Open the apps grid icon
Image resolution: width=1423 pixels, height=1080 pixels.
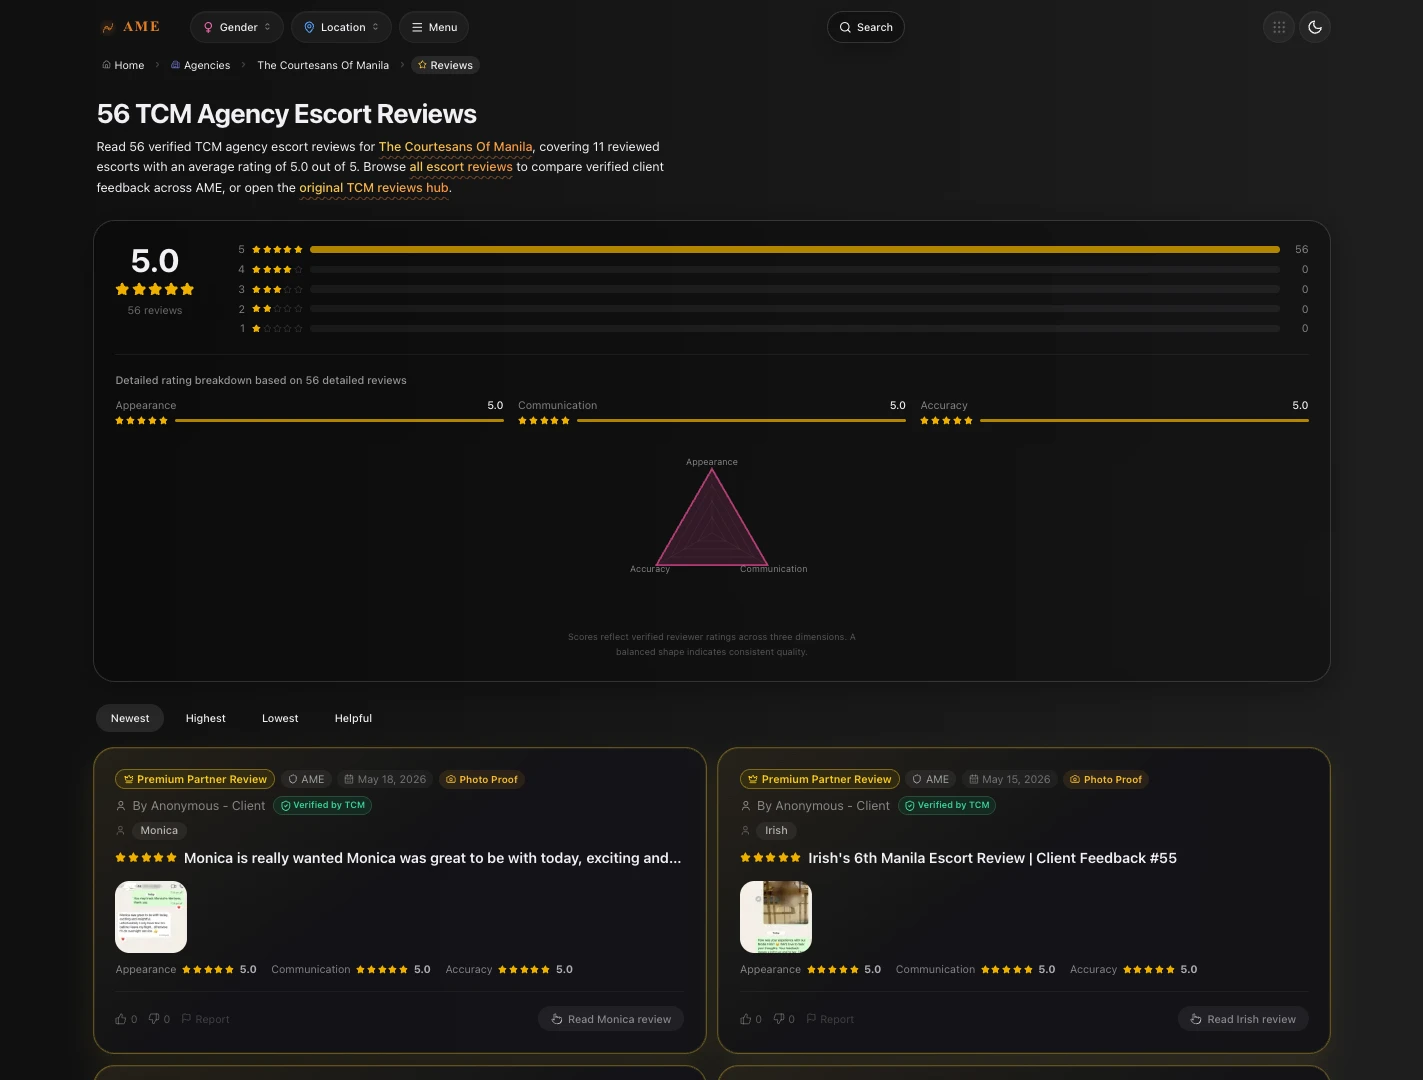1279,27
